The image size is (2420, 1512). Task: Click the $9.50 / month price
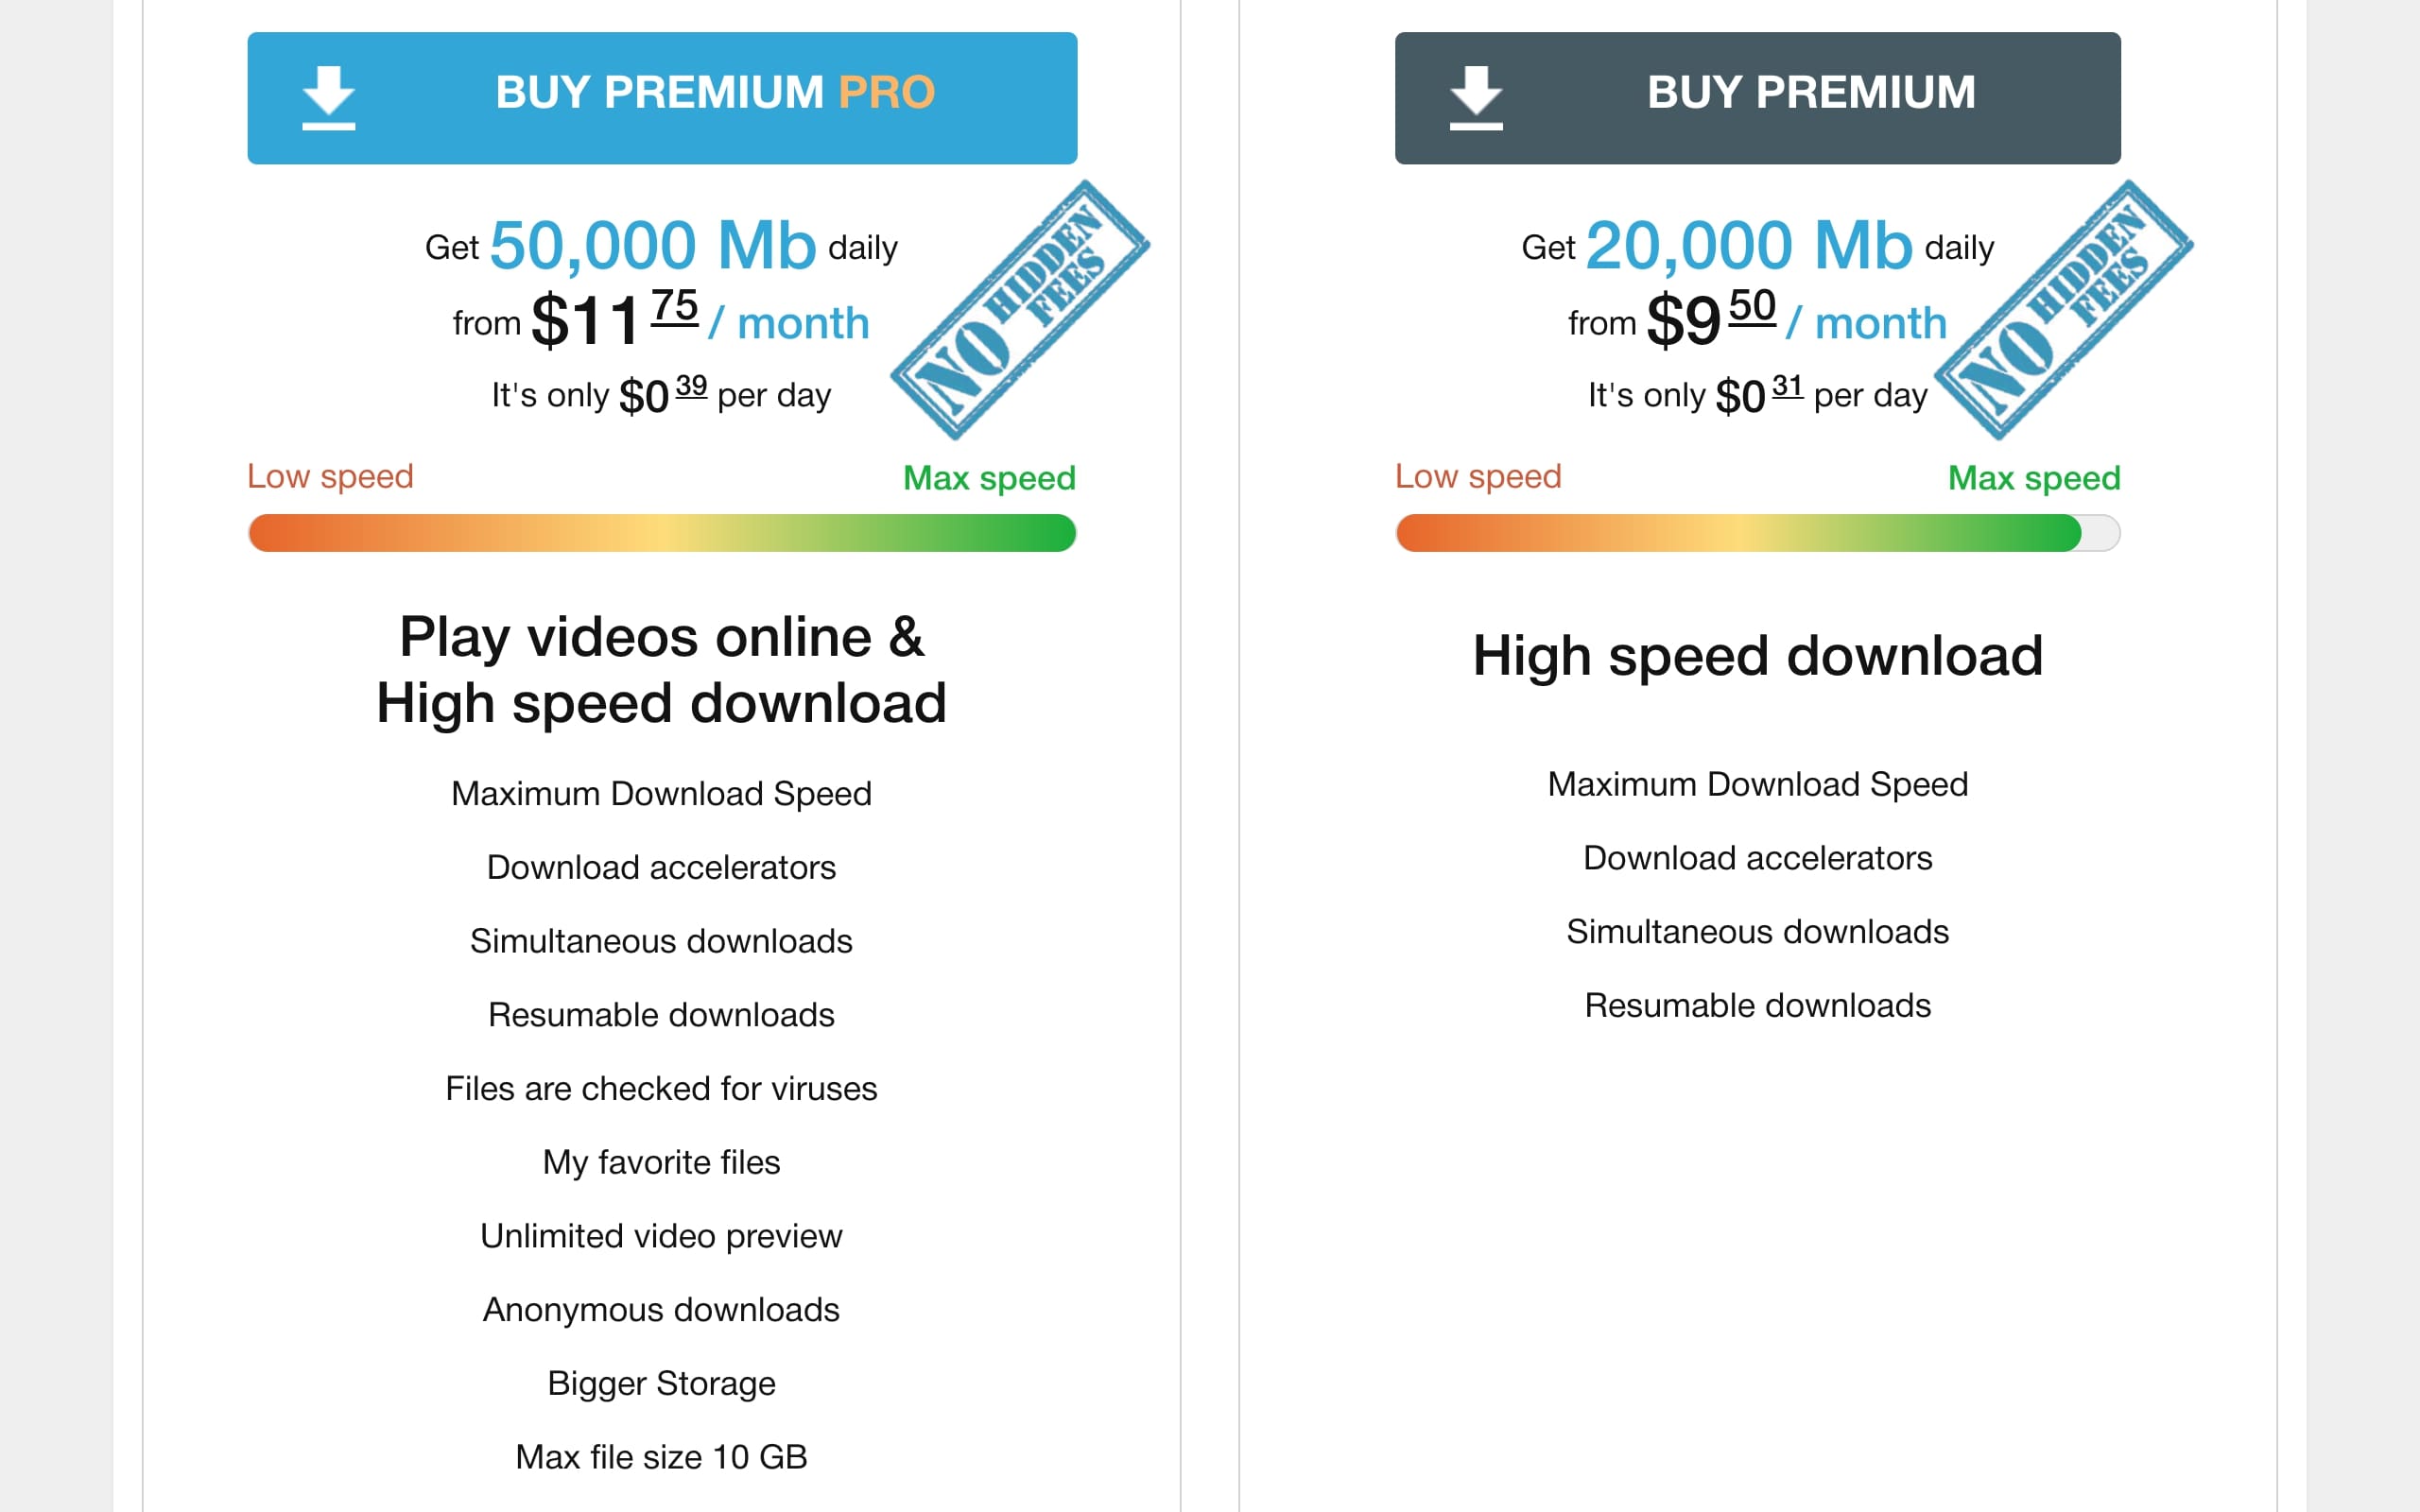pyautogui.click(x=1796, y=320)
